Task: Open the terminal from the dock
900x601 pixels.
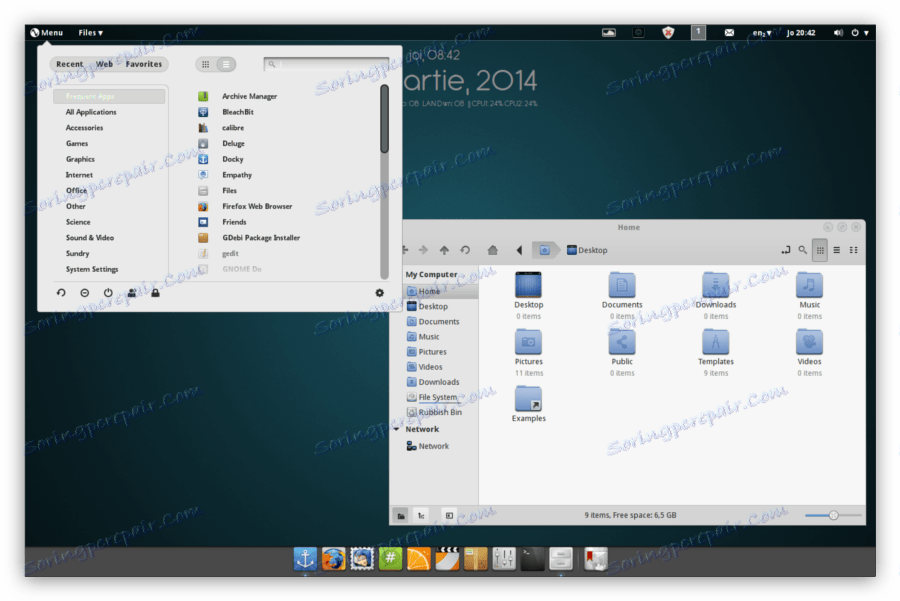Action: pos(533,559)
